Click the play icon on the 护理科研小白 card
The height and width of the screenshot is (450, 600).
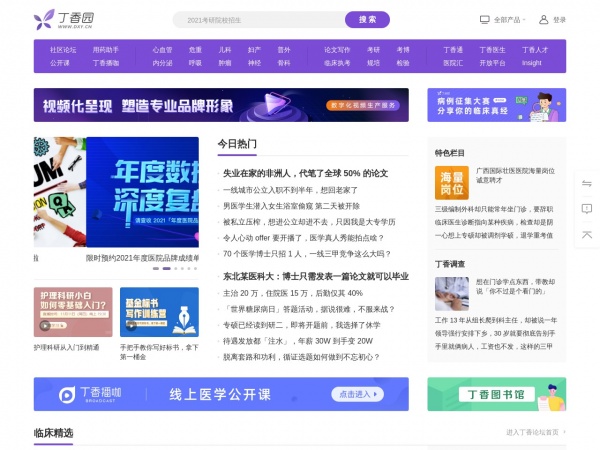[x=45, y=326]
